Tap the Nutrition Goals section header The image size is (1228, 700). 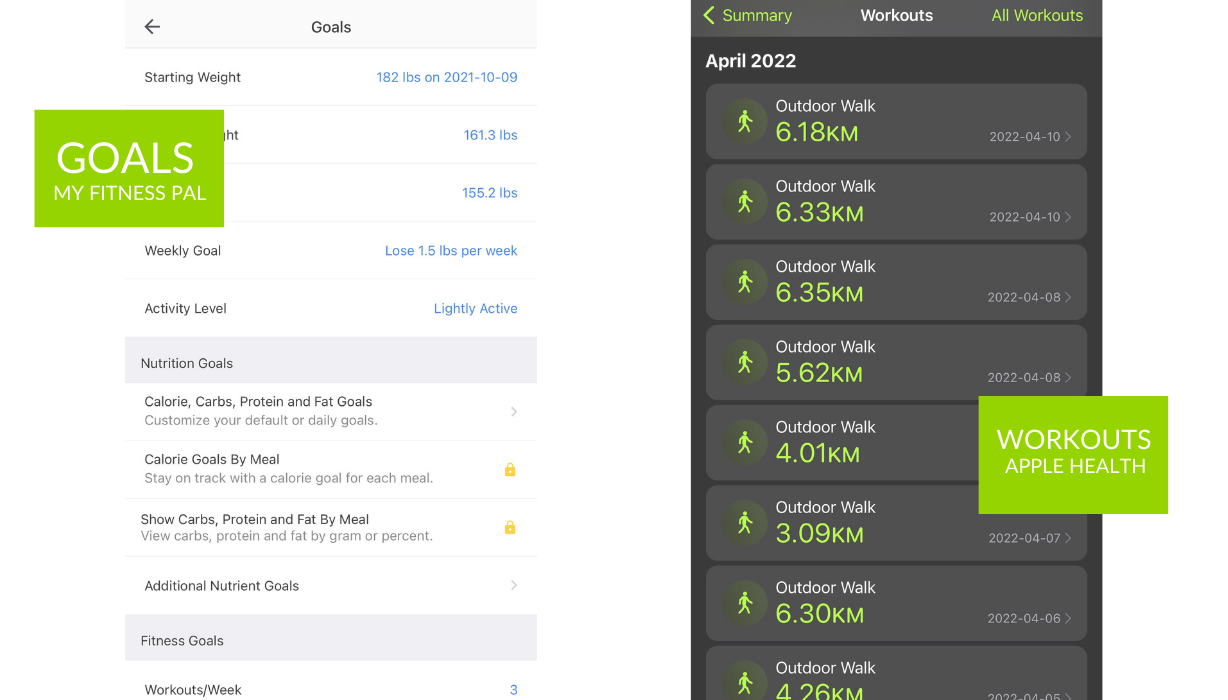coord(331,360)
